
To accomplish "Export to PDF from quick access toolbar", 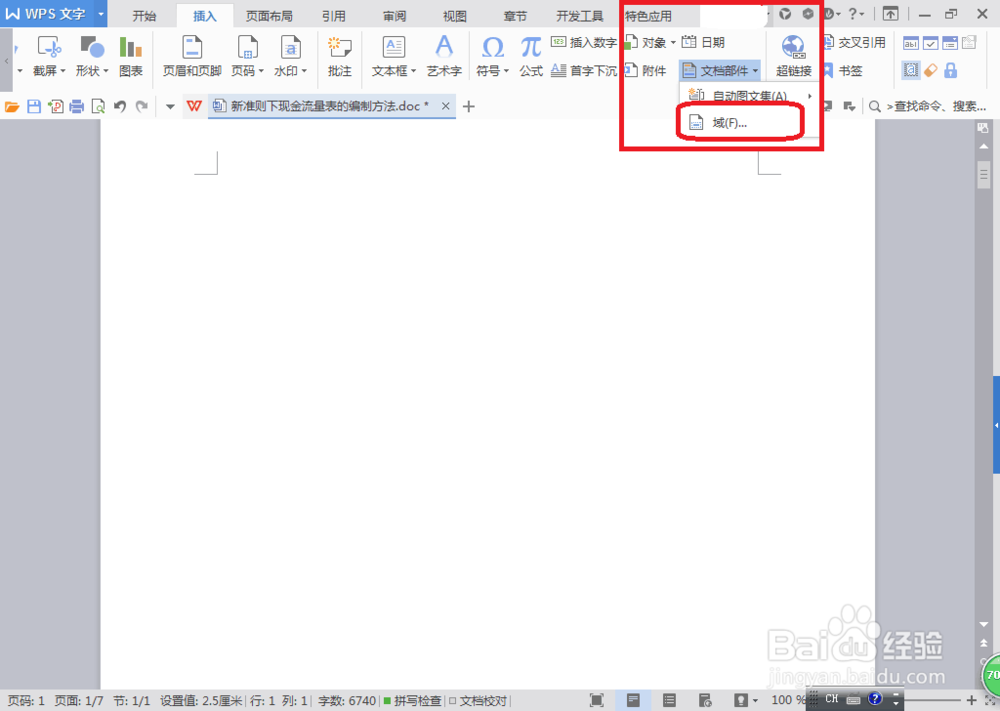I will (x=55, y=106).
